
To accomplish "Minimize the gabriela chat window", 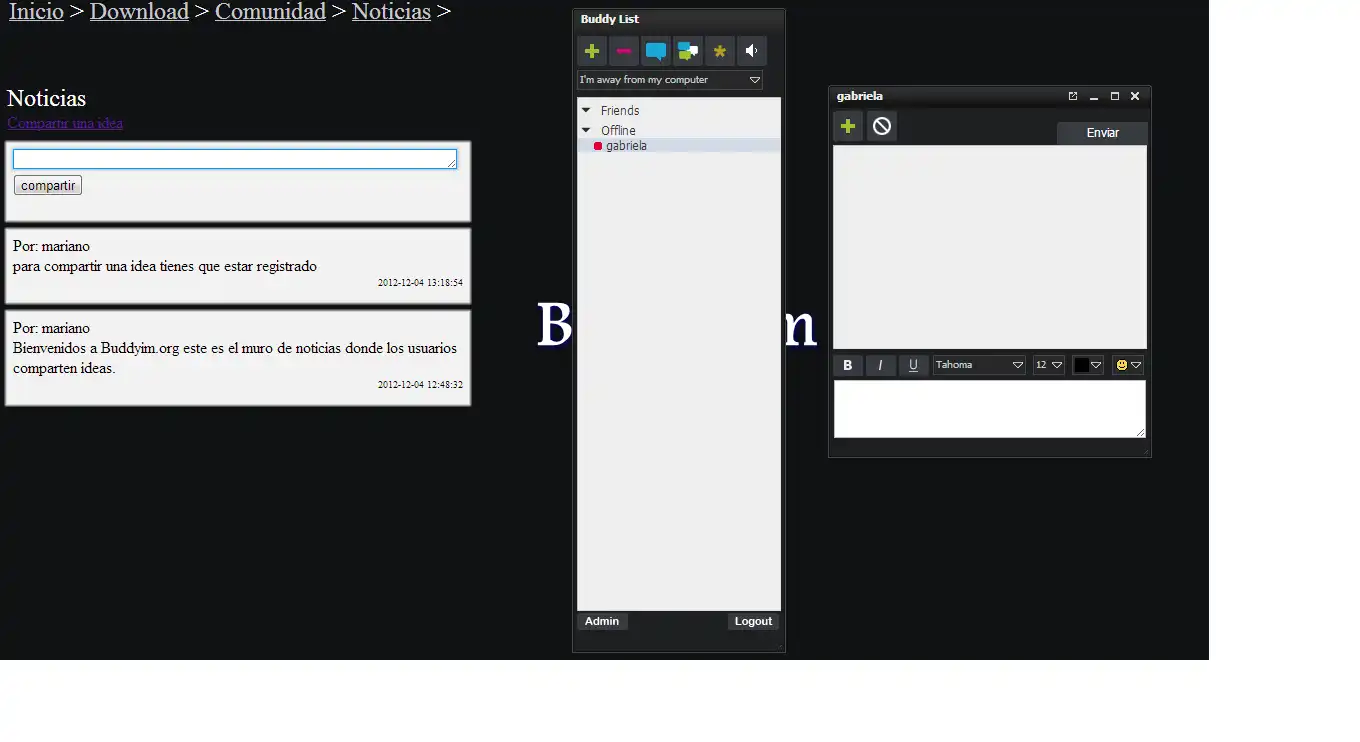I will [1094, 97].
